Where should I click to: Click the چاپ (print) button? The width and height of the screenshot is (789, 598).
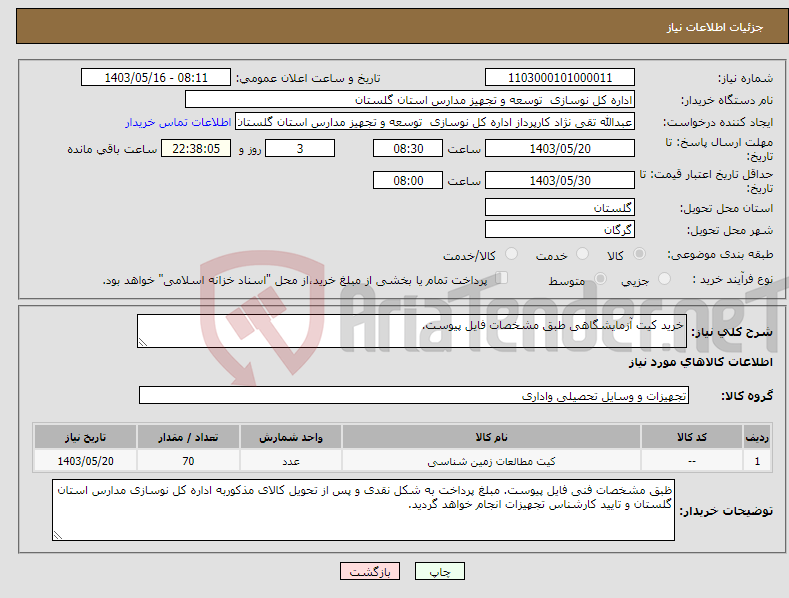click(440, 571)
